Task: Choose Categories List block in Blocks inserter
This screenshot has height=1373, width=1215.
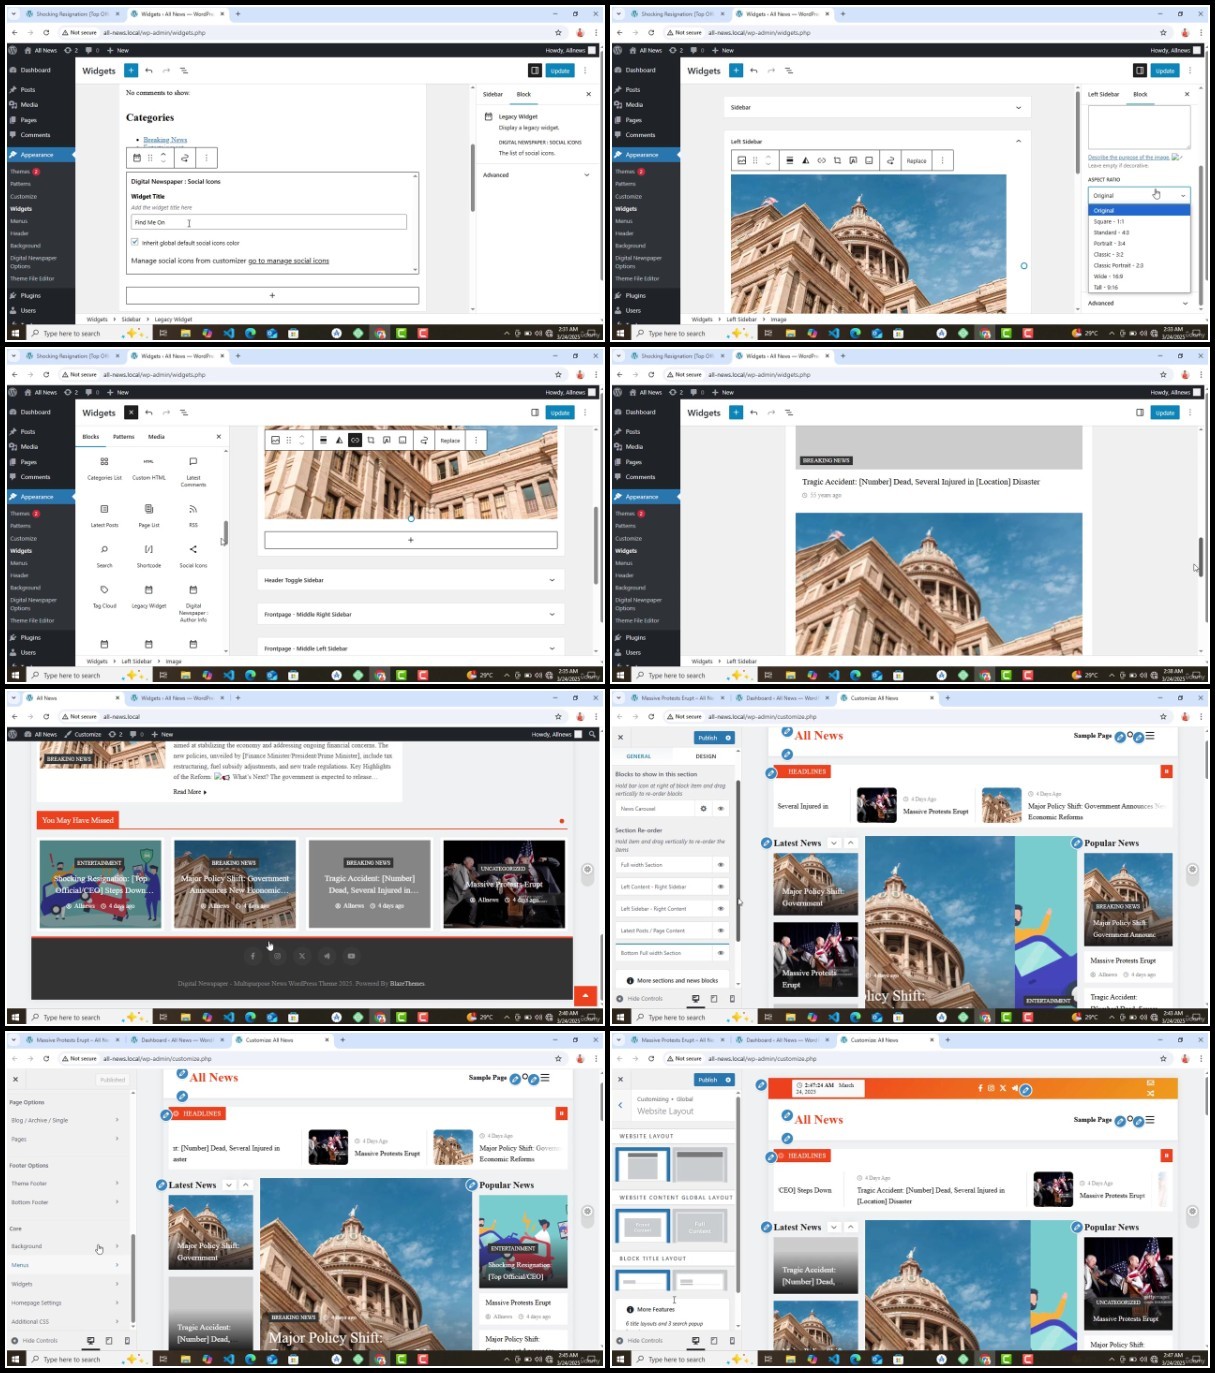Action: [x=104, y=467]
